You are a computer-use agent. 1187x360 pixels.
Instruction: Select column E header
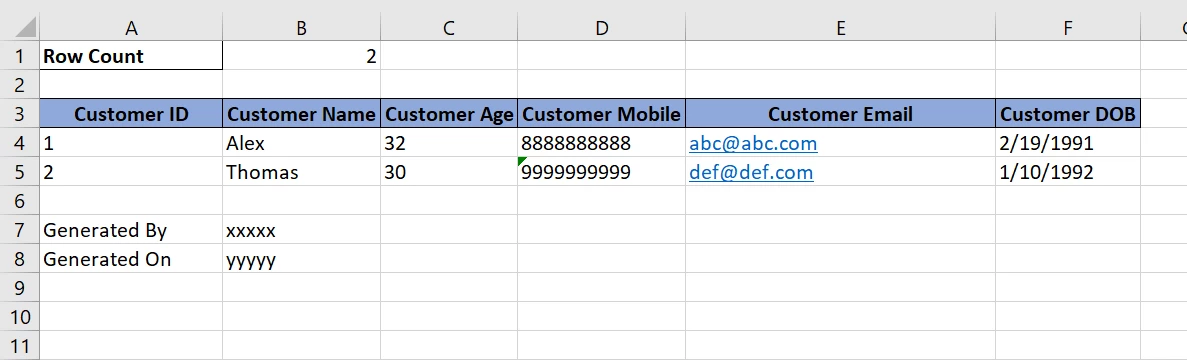point(840,28)
